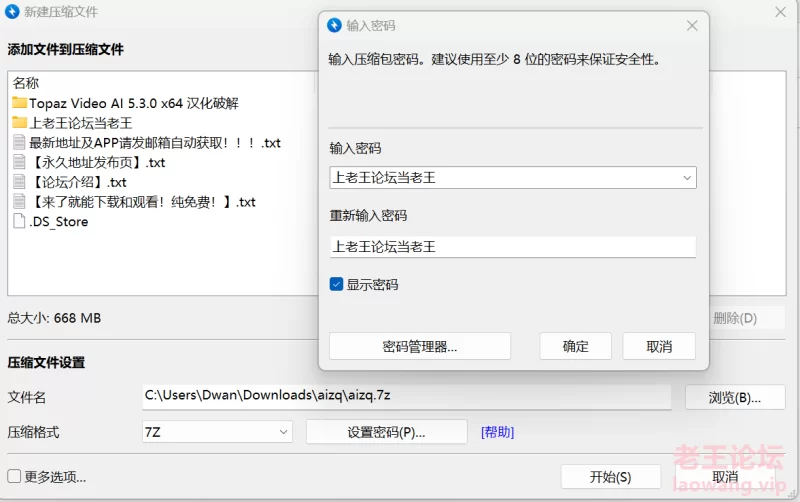Screen dimensions: 800x502
Task: Click the file icon beside 【来了就能下载和观看!纯免费!】.txt
Action: (19, 202)
